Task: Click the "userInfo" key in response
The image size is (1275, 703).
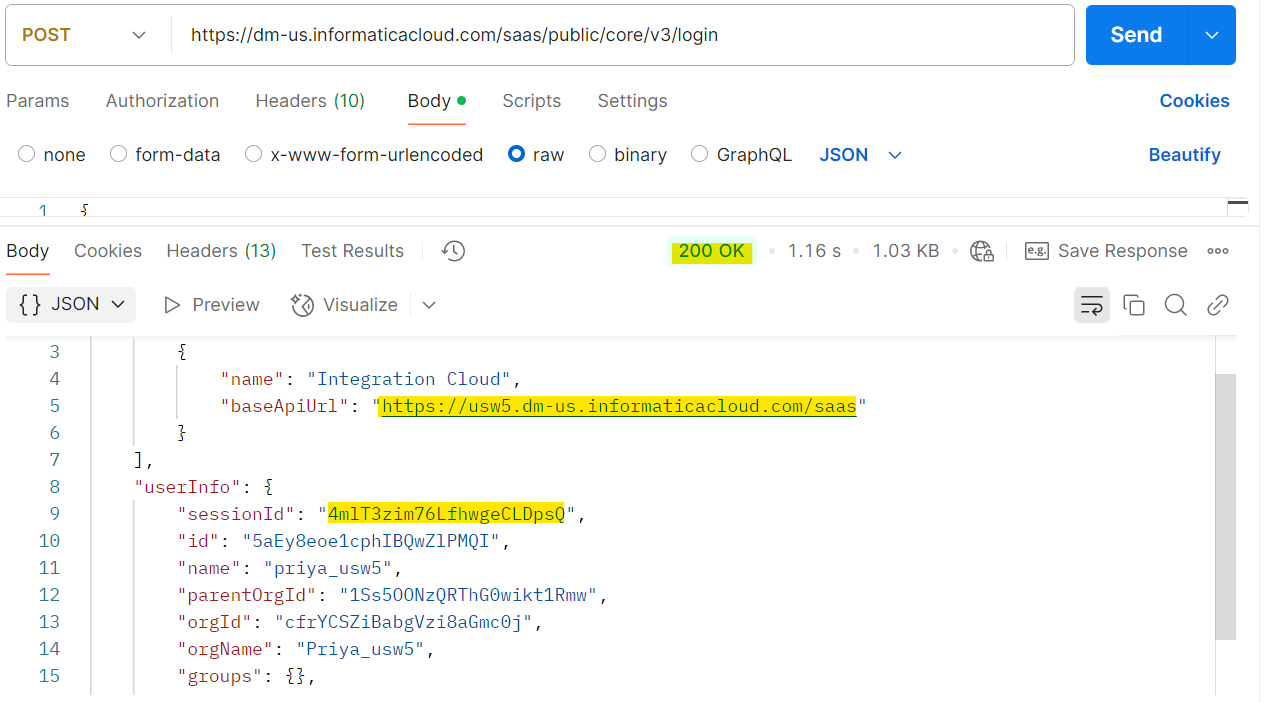Action: point(189,487)
